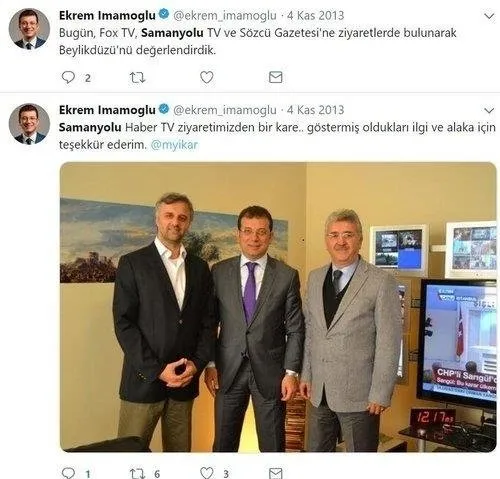Screen dimensions: 500x479
Task: Send first tweet via direct message envelope
Action: 276,77
